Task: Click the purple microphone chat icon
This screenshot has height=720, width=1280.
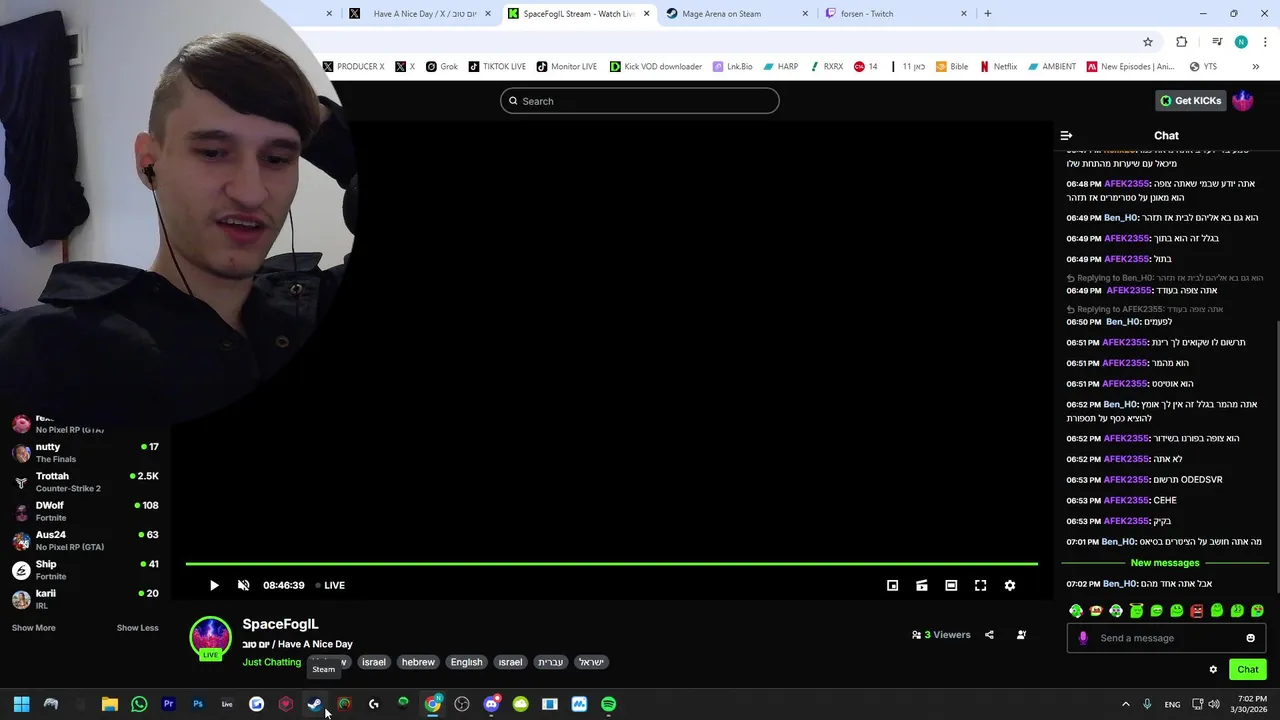Action: coord(1083,638)
